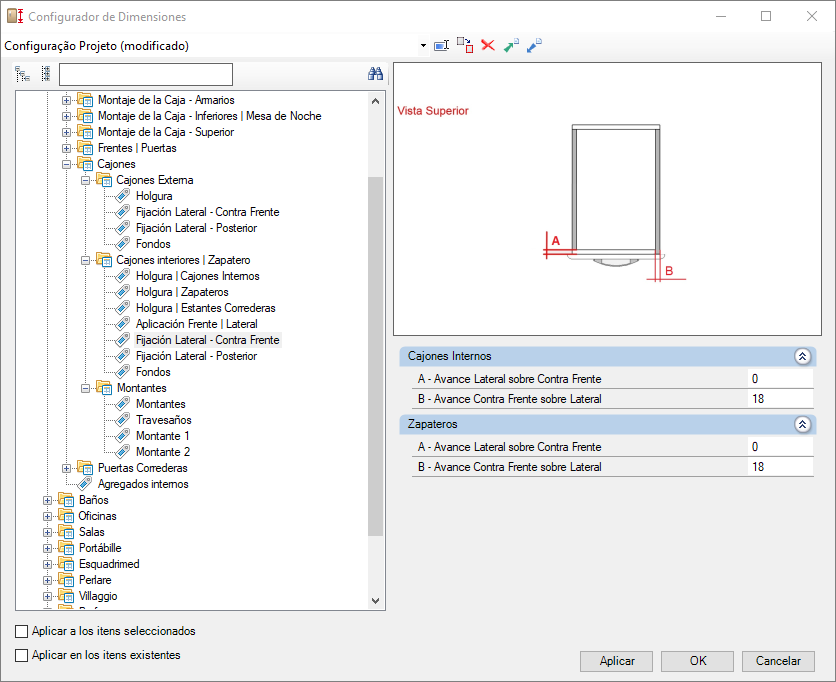Screen dimensions: 836x682
Task: Expand the Portábille node
Action: pos(47,548)
